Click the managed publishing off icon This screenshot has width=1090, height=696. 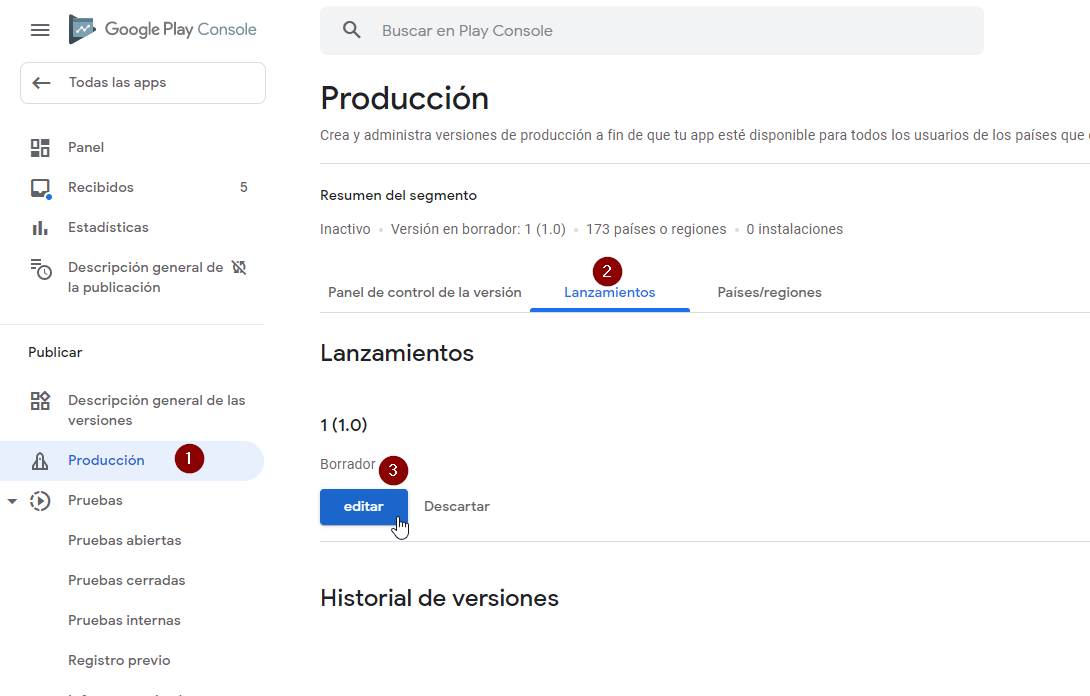point(239,268)
